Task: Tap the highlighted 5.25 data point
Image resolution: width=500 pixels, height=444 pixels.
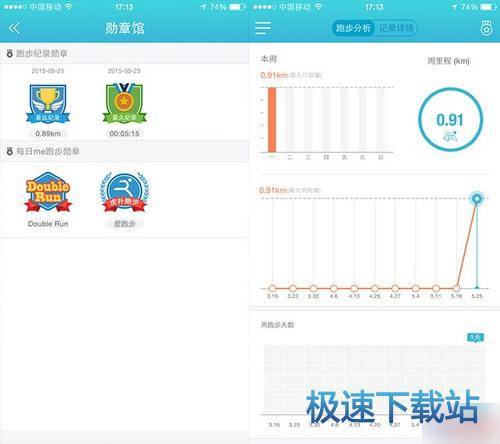Action: click(477, 199)
